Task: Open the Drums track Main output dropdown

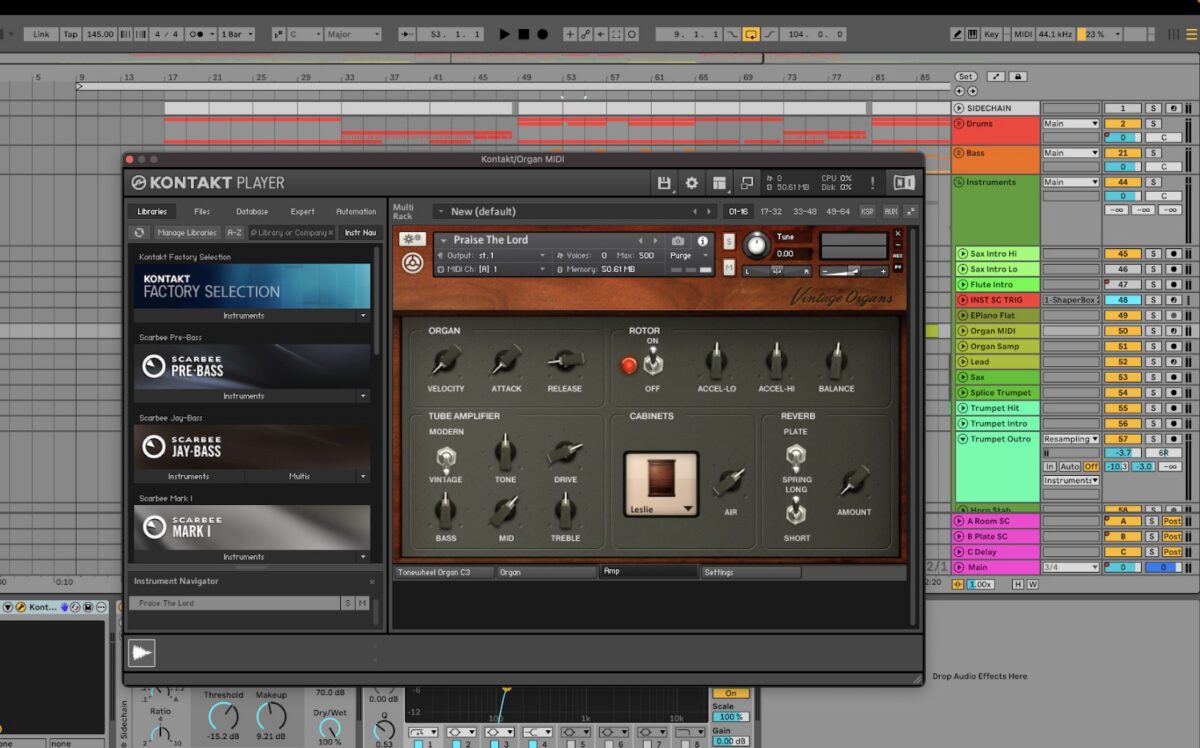Action: [x=1070, y=124]
